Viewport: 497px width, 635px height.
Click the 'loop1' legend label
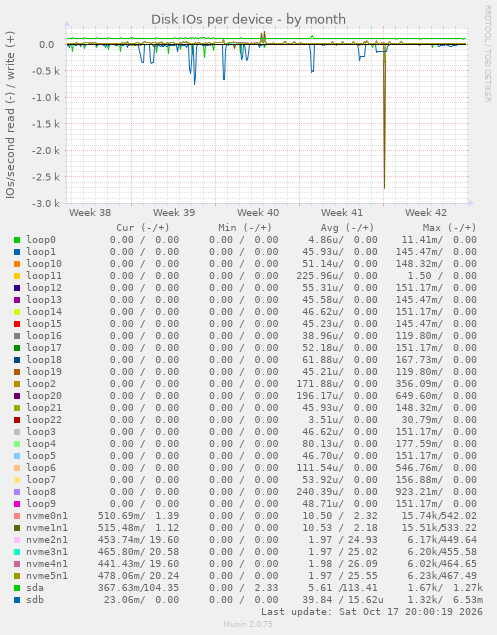coord(41,252)
